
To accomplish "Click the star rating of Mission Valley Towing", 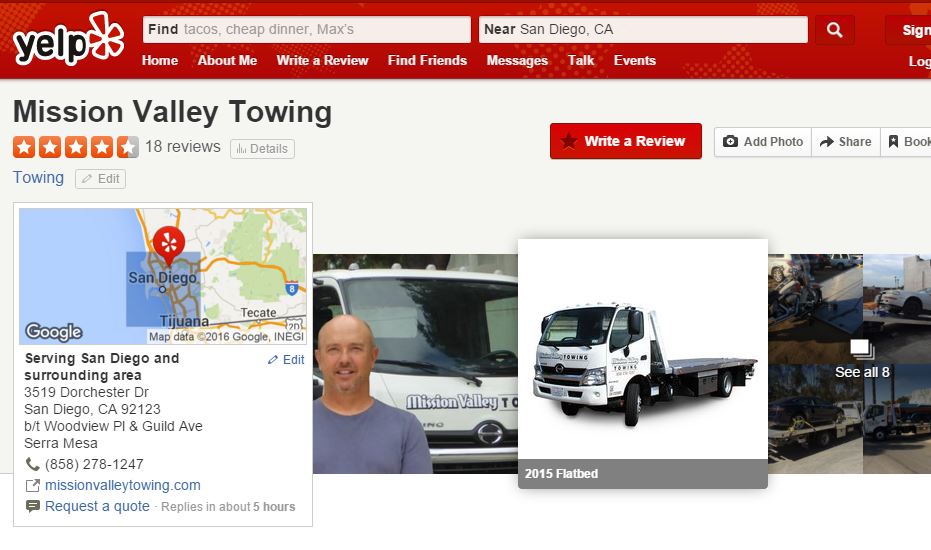I will (x=75, y=147).
